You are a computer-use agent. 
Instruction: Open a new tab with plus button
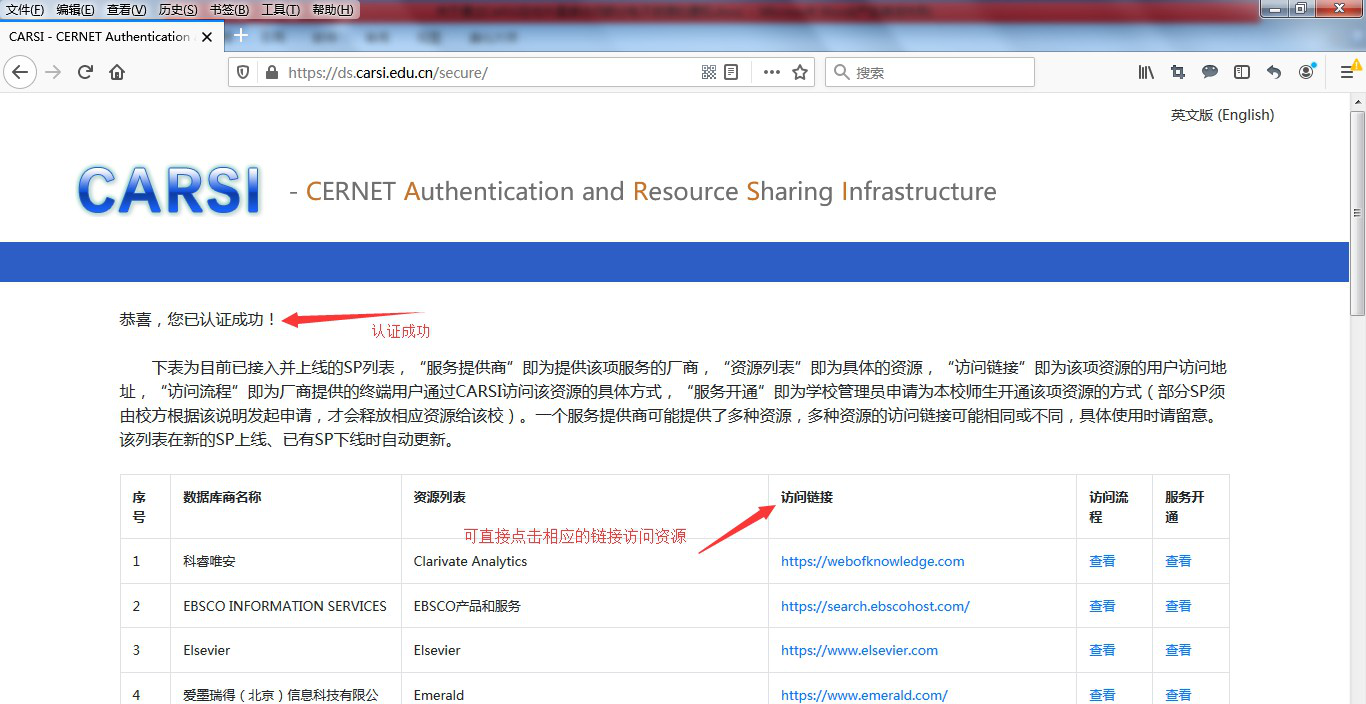coord(240,36)
